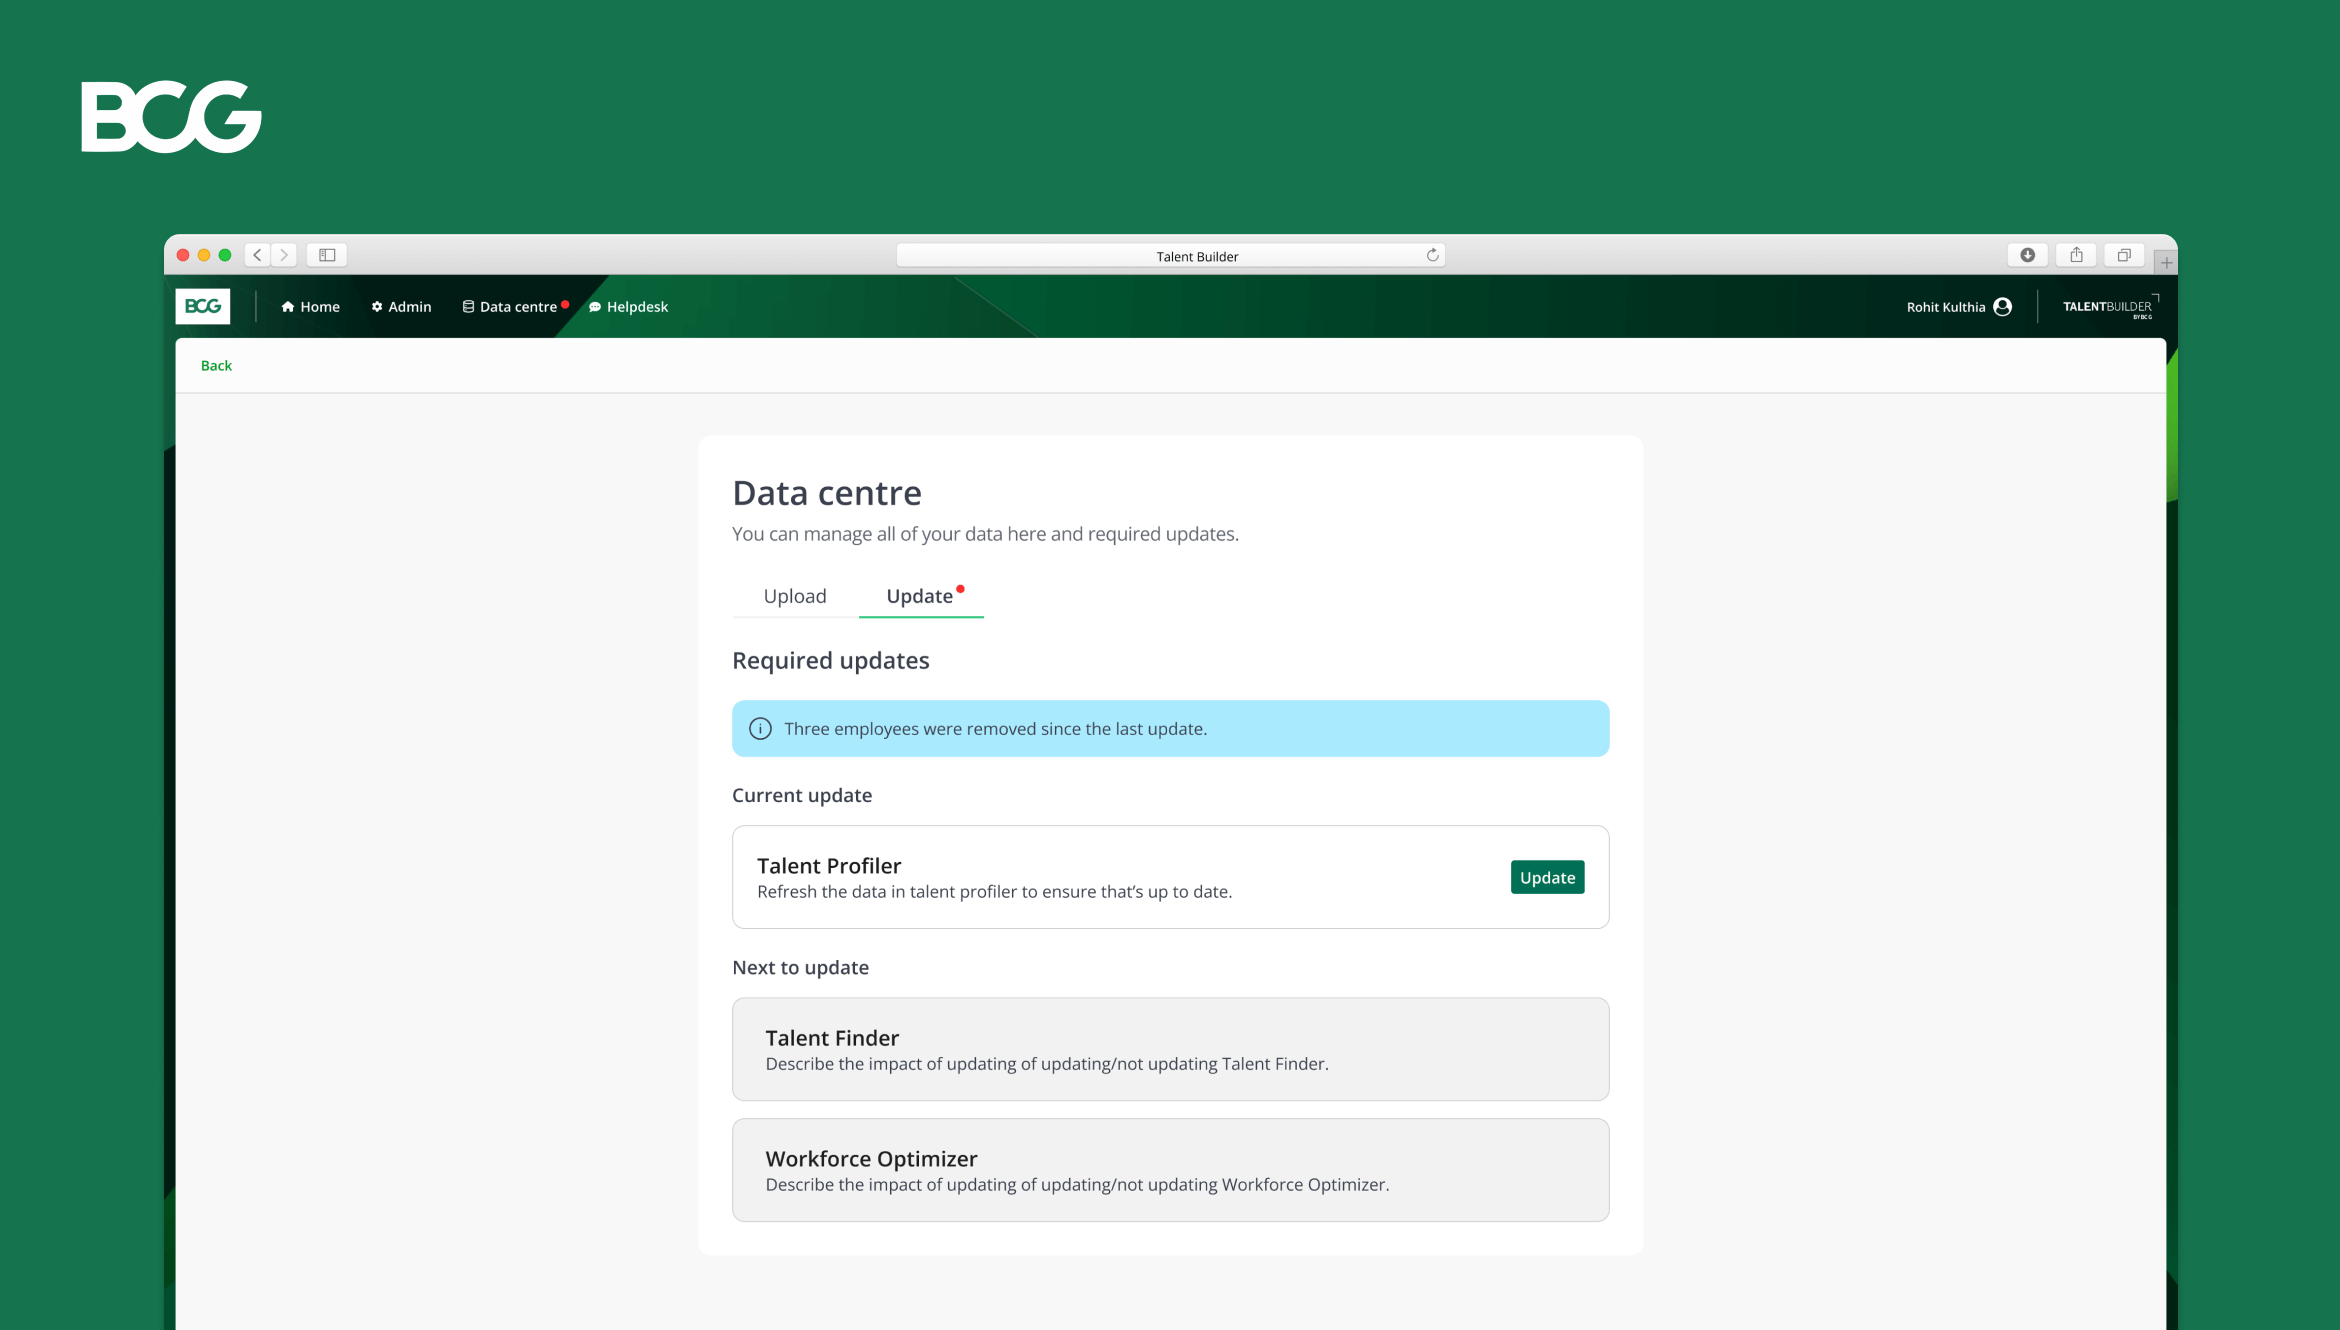Screen dimensions: 2340x1330
Task: Click the Talent Finder card
Action: (1170, 1049)
